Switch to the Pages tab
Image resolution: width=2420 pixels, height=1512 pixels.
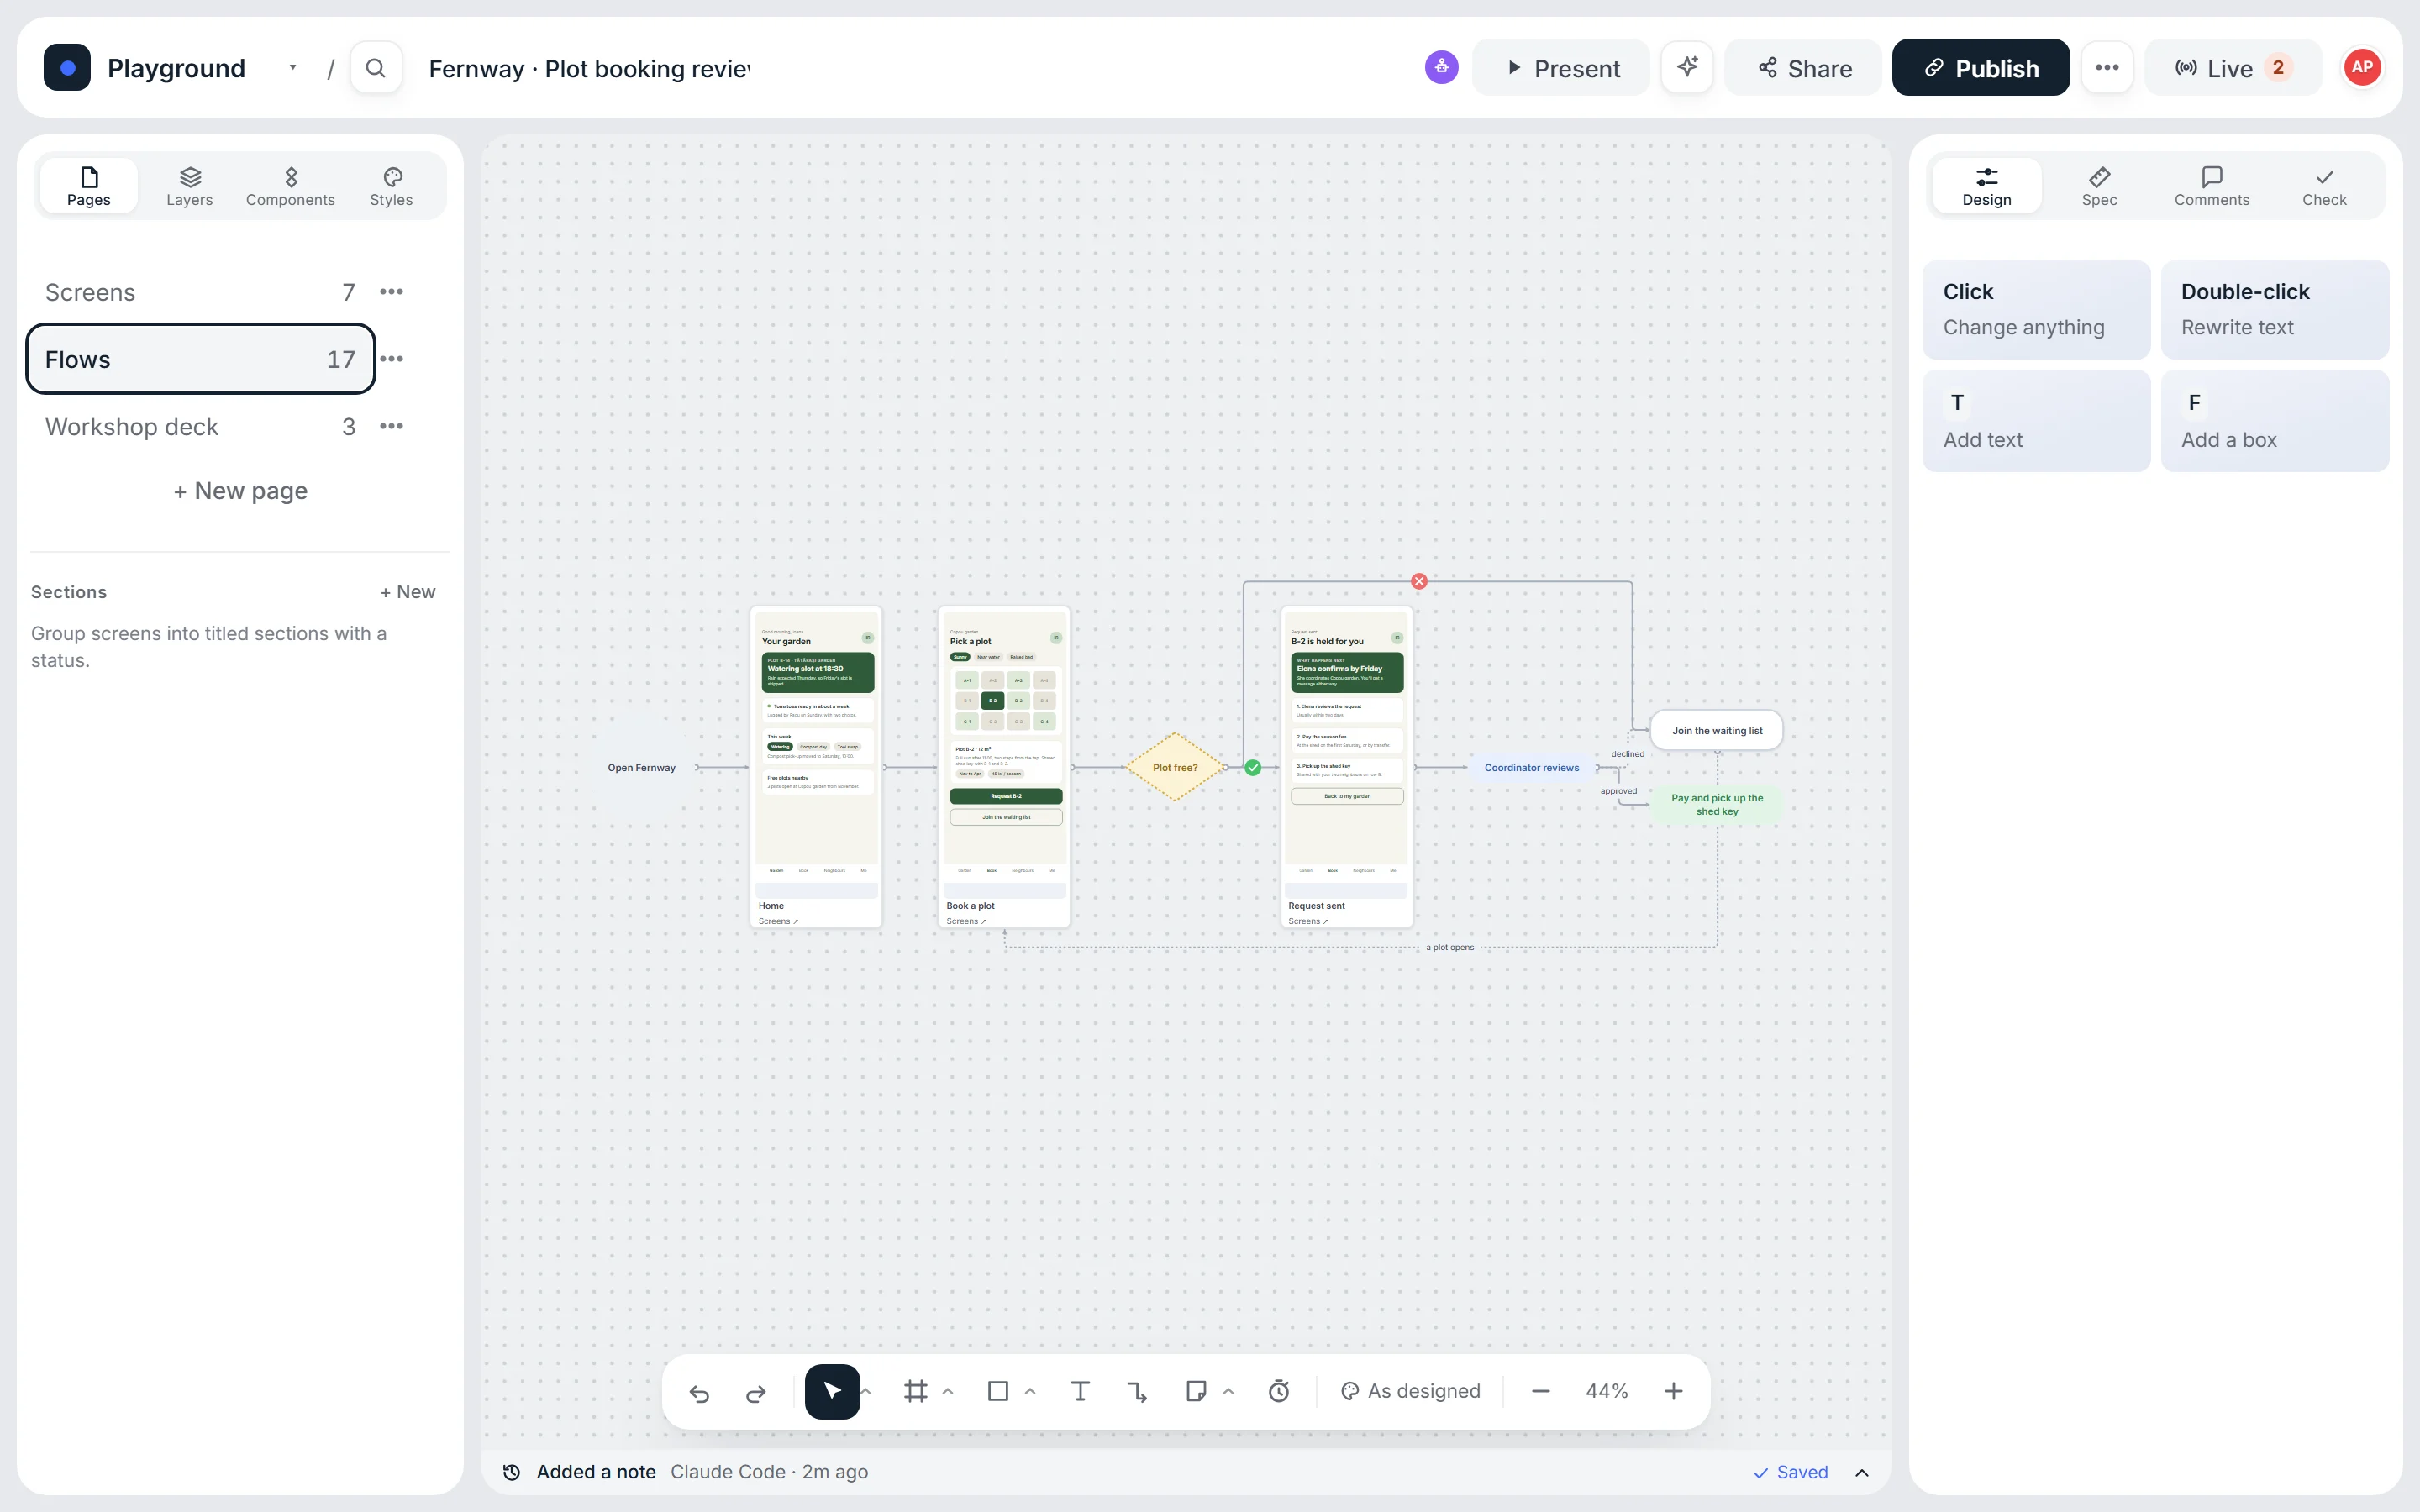(x=89, y=187)
